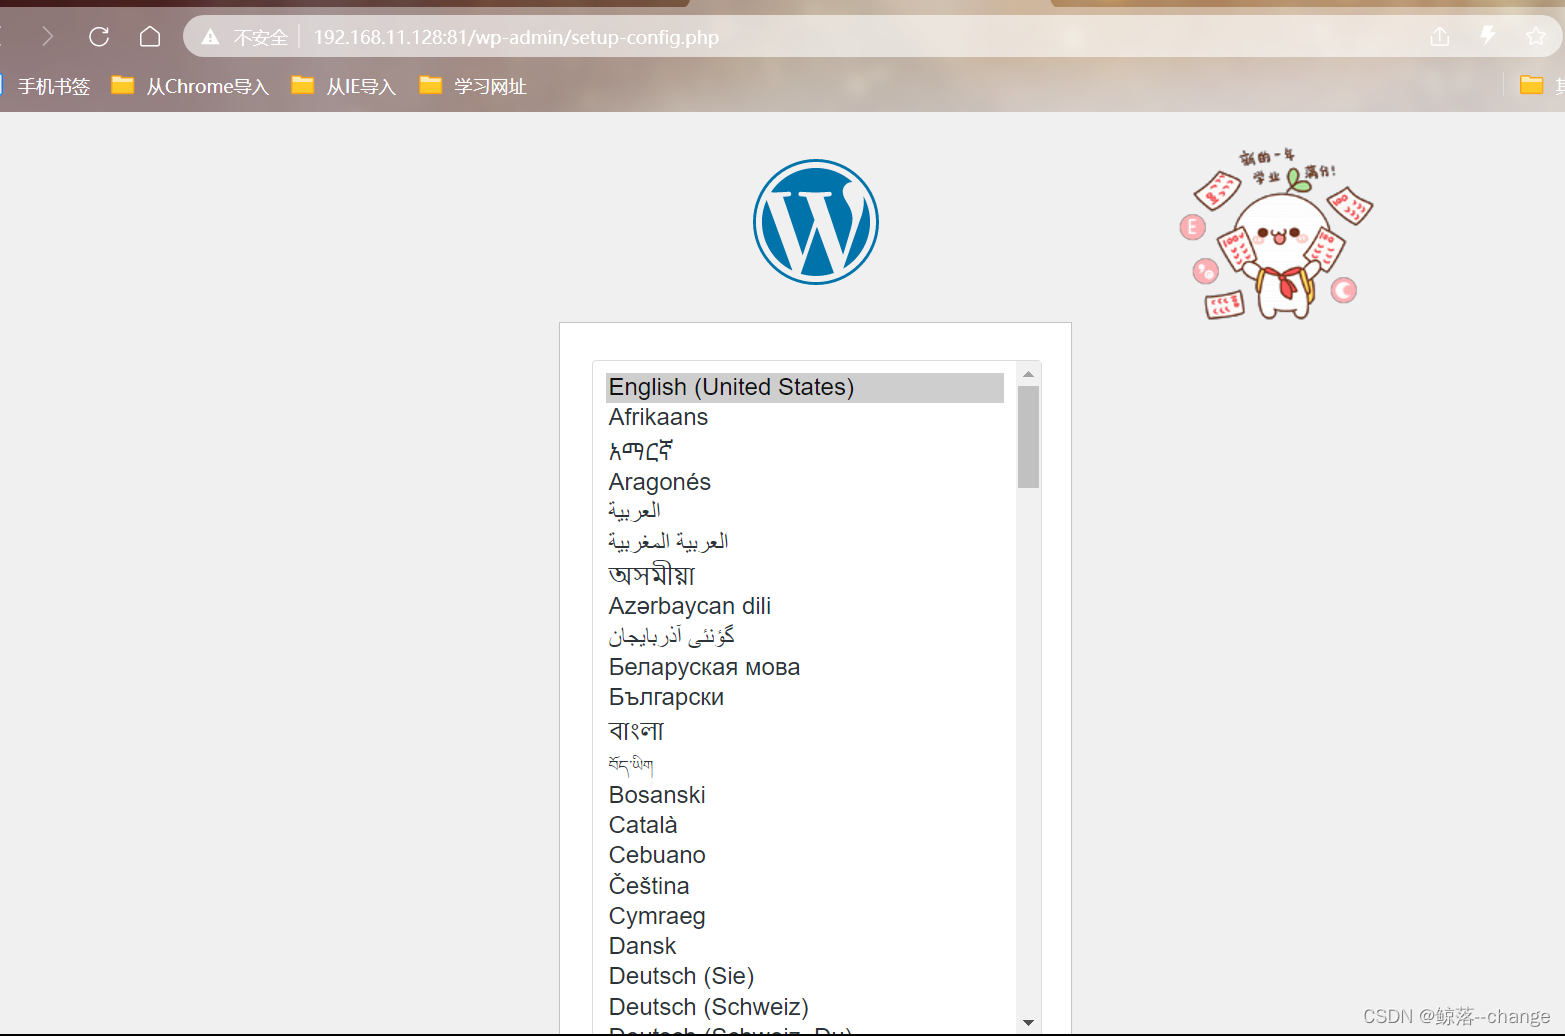Select the অসমীয়া language option
The height and width of the screenshot is (1036, 1565).
(805, 574)
